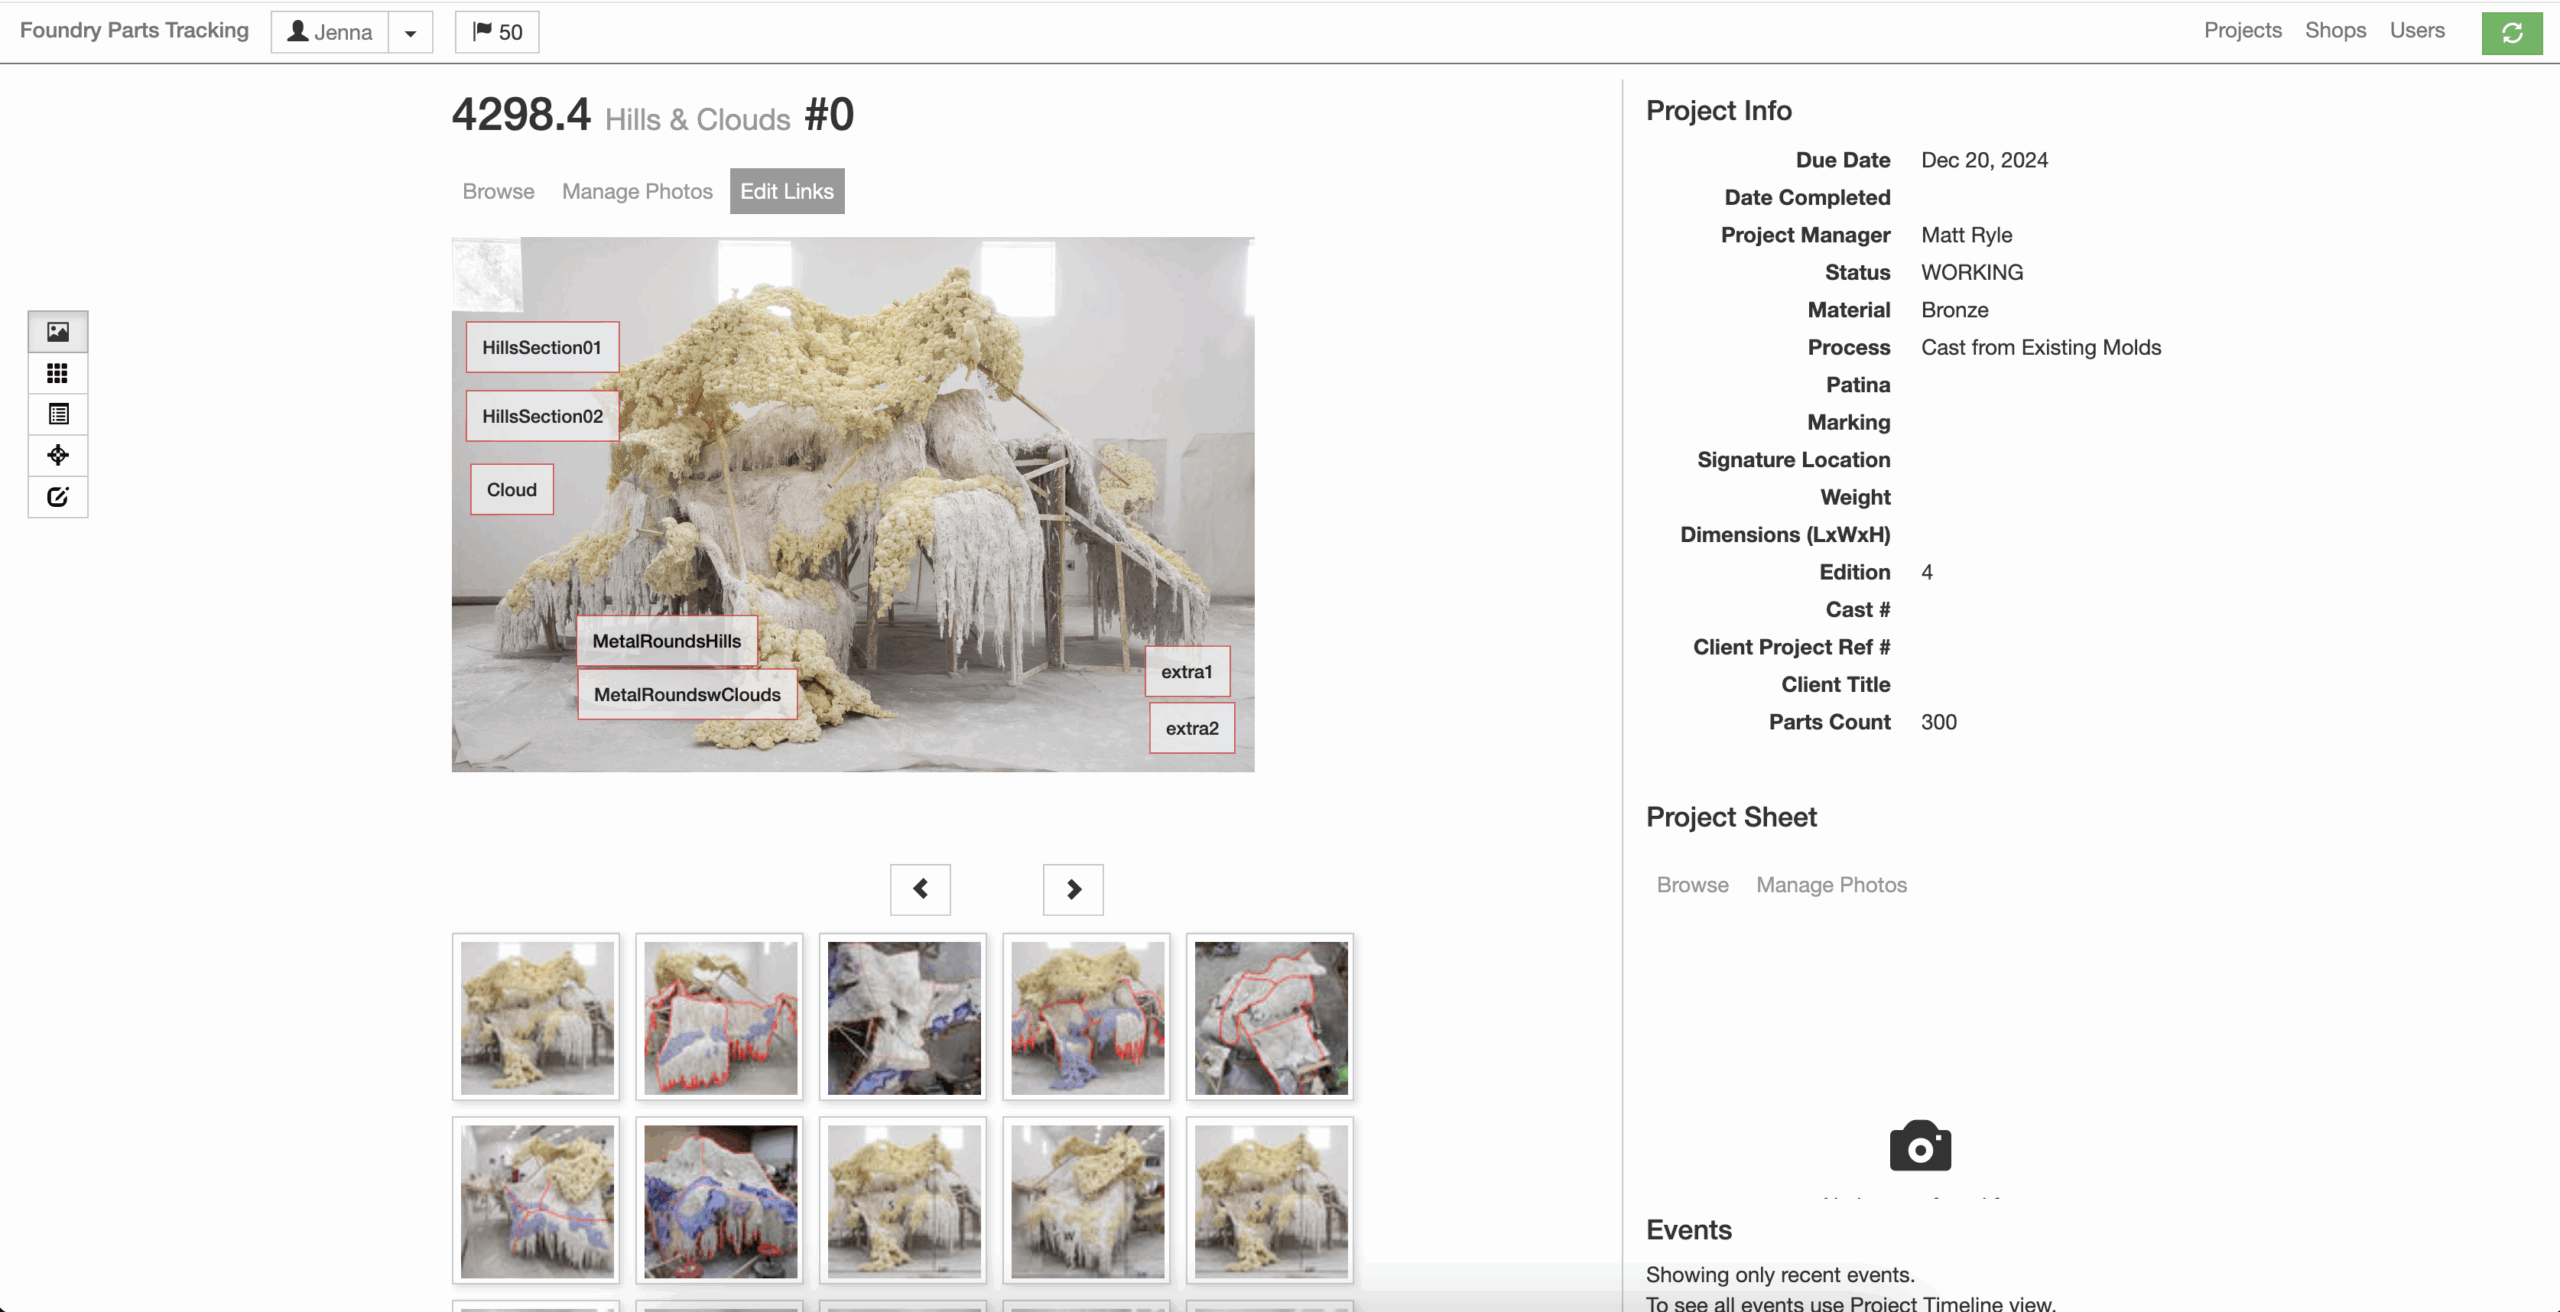Switch to the grid view icon
Screen dimensions: 2560x1312
(x=58, y=374)
